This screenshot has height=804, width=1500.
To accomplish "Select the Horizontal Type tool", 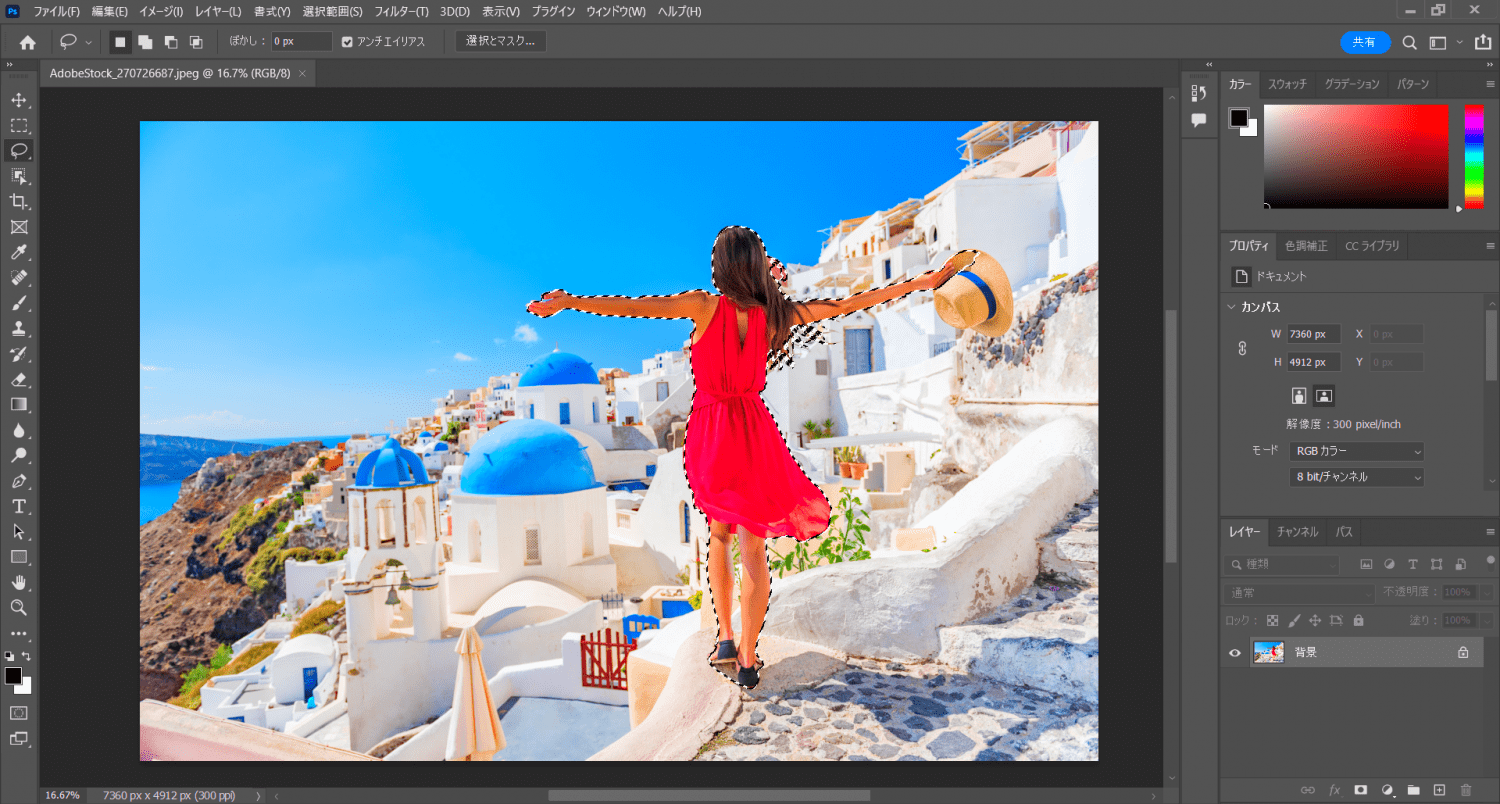I will tap(18, 506).
